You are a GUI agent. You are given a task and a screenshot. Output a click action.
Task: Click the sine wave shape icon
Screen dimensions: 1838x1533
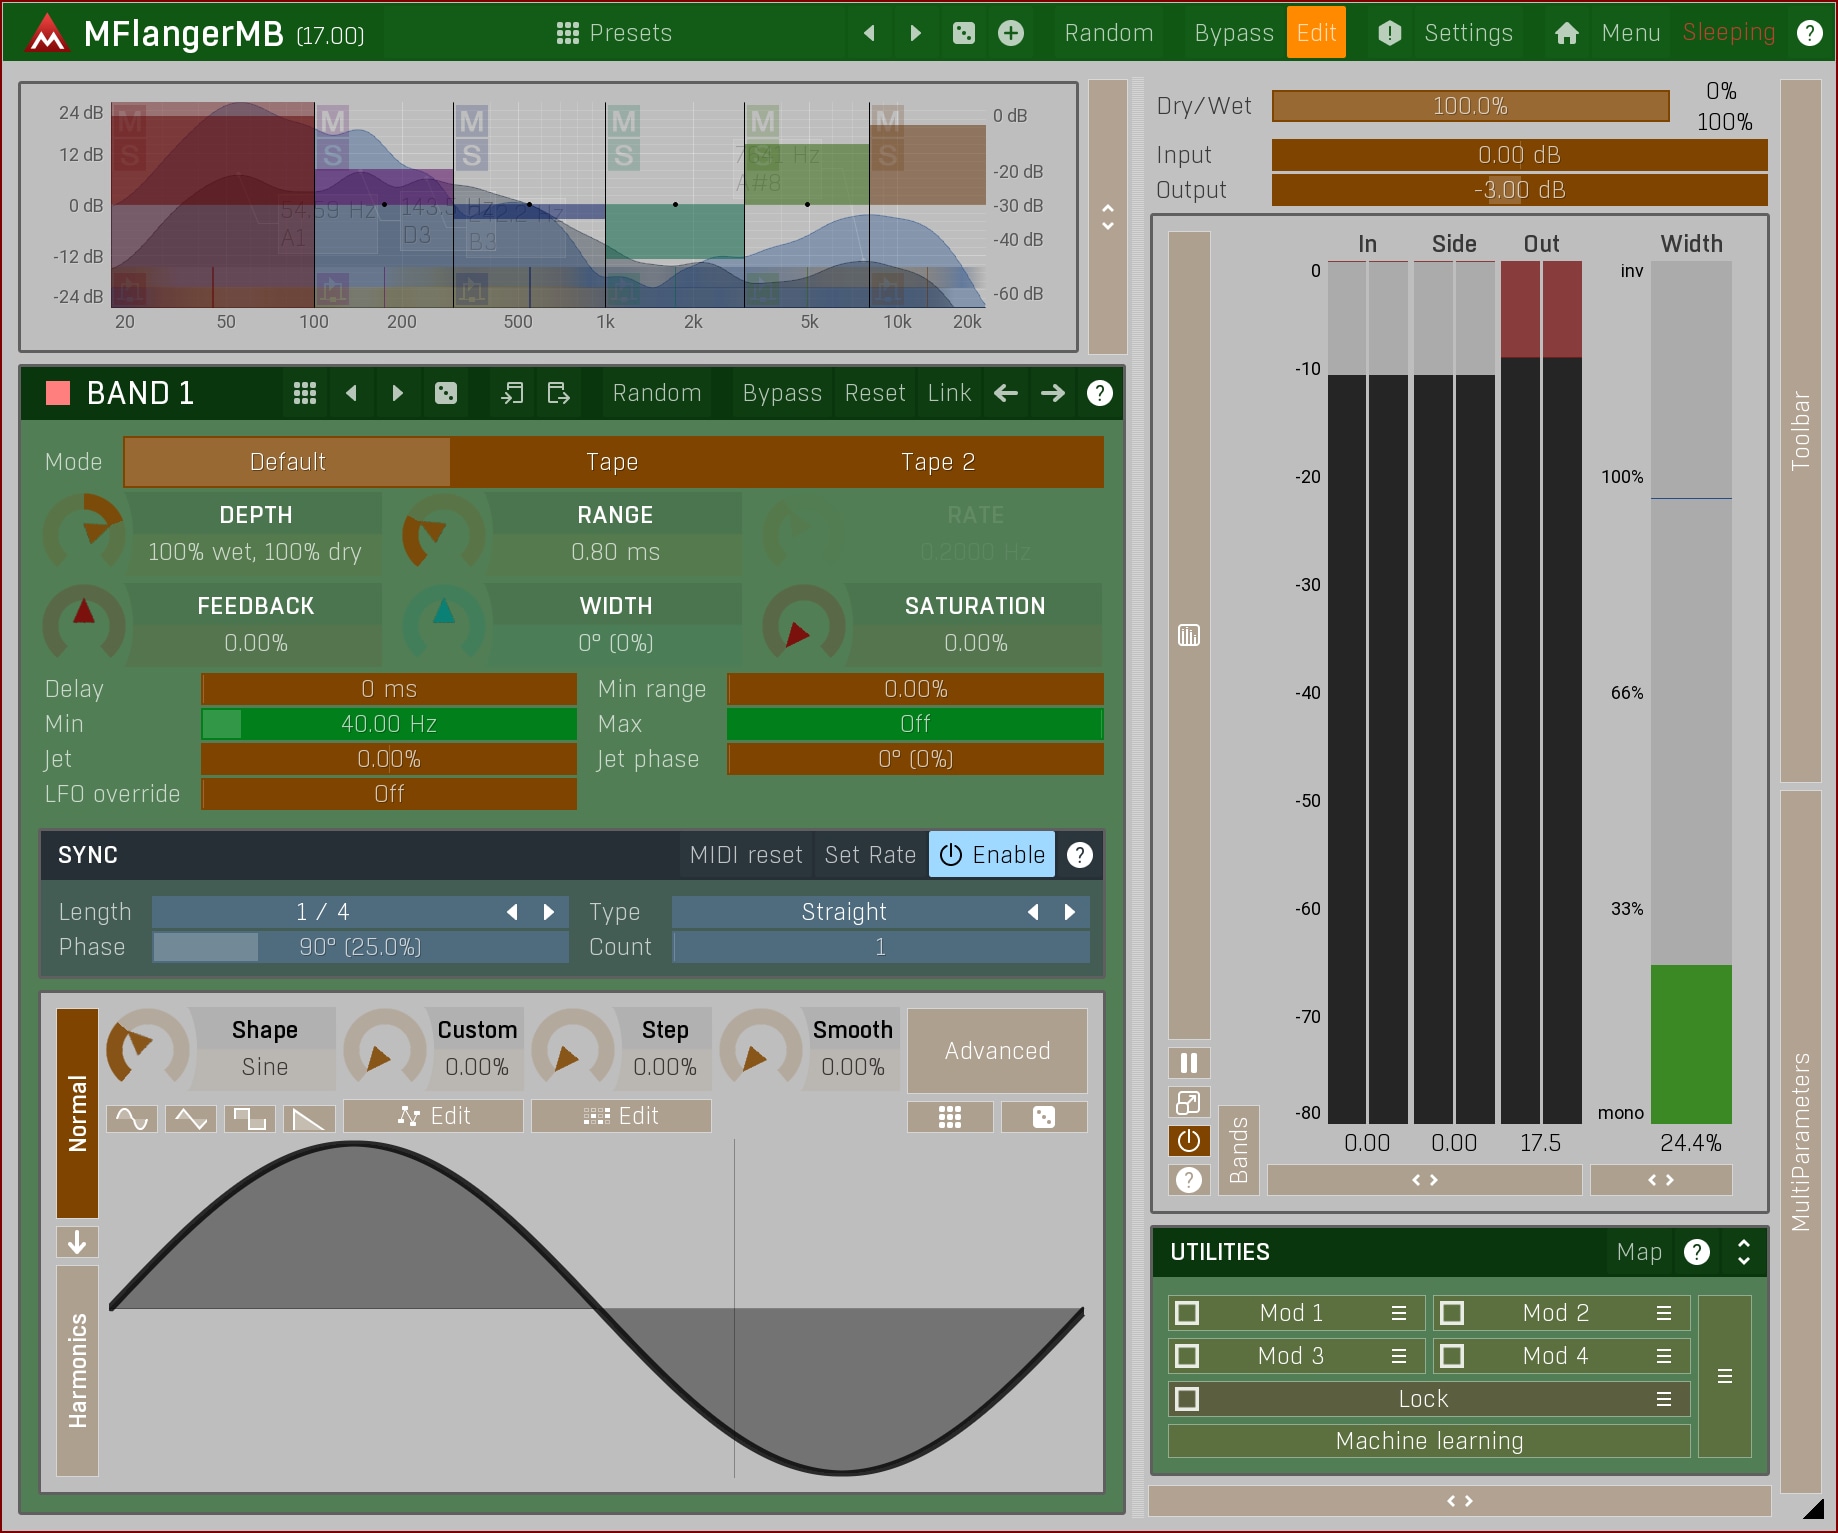(132, 1118)
